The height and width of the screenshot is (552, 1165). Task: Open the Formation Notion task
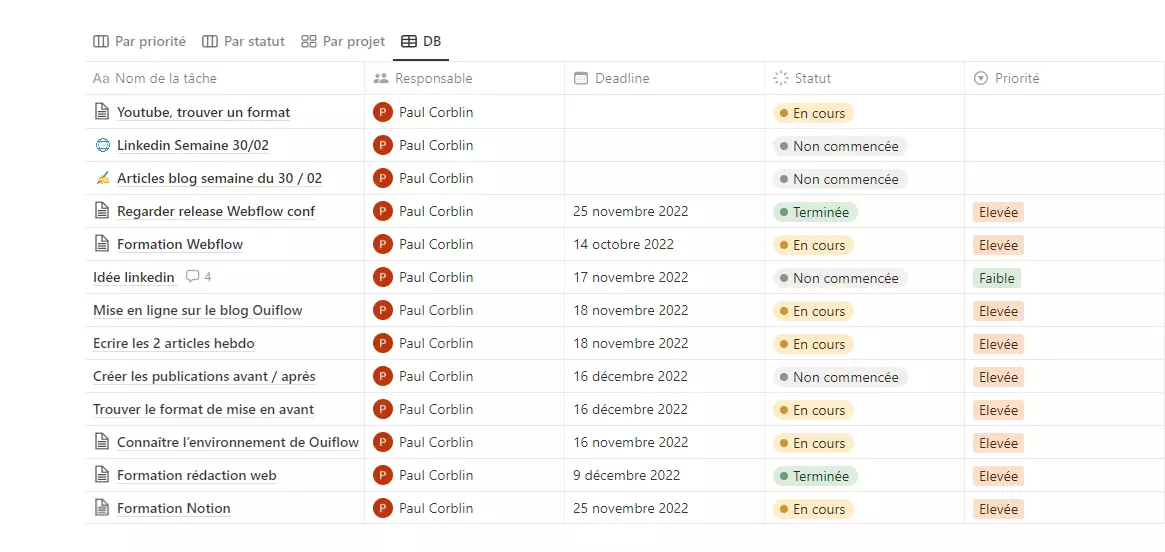point(174,508)
